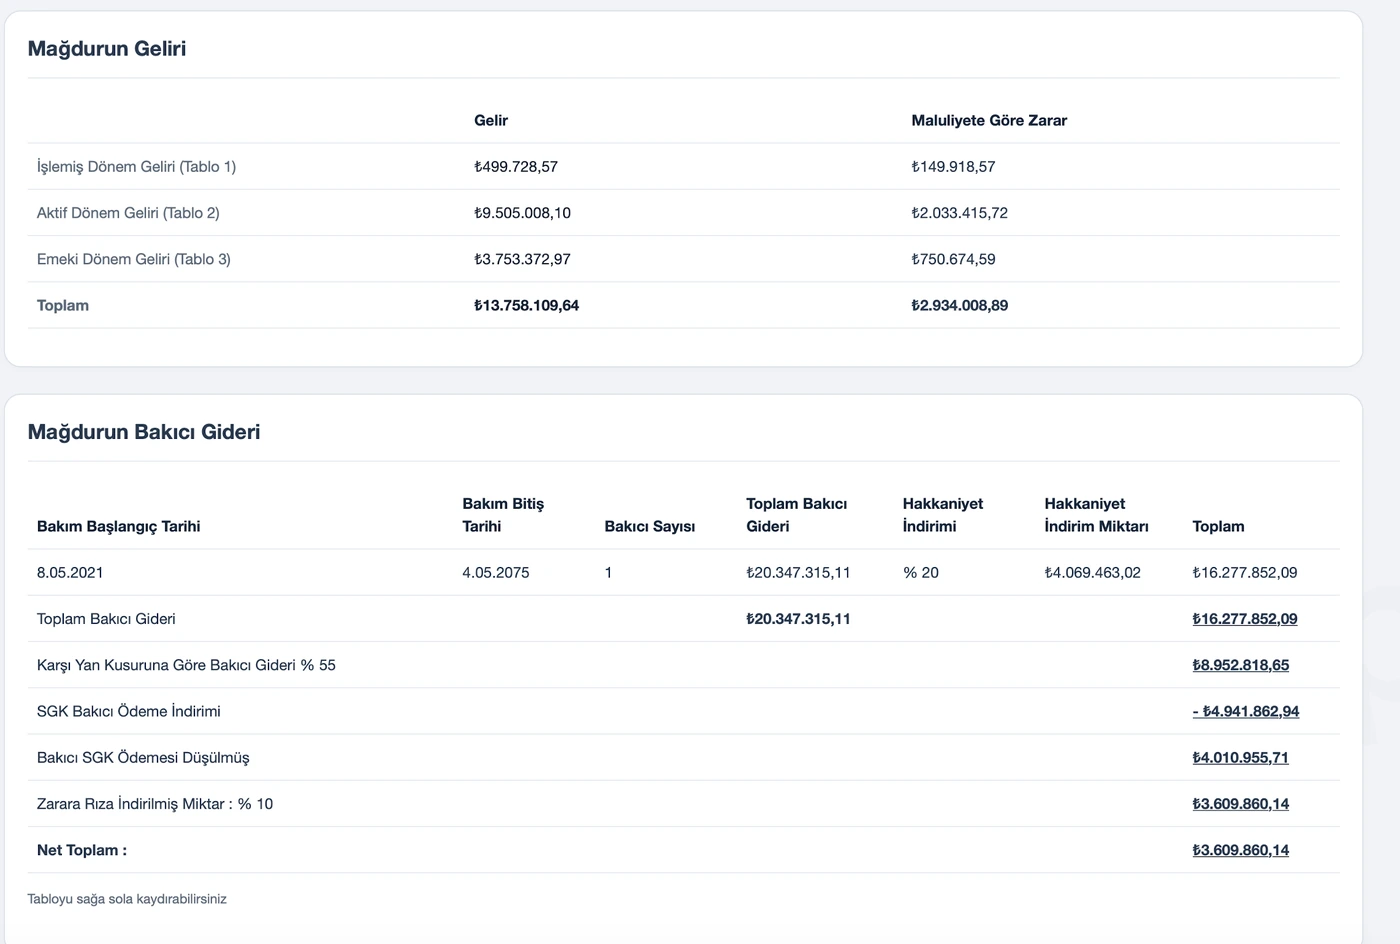Click the "Bakıcı SGK Ödemesi Düşülmüş" row label

[x=143, y=758]
